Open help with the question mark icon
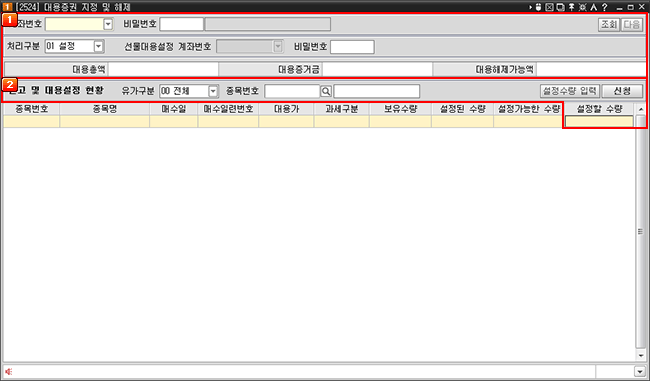650x381 pixels. [x=604, y=7]
